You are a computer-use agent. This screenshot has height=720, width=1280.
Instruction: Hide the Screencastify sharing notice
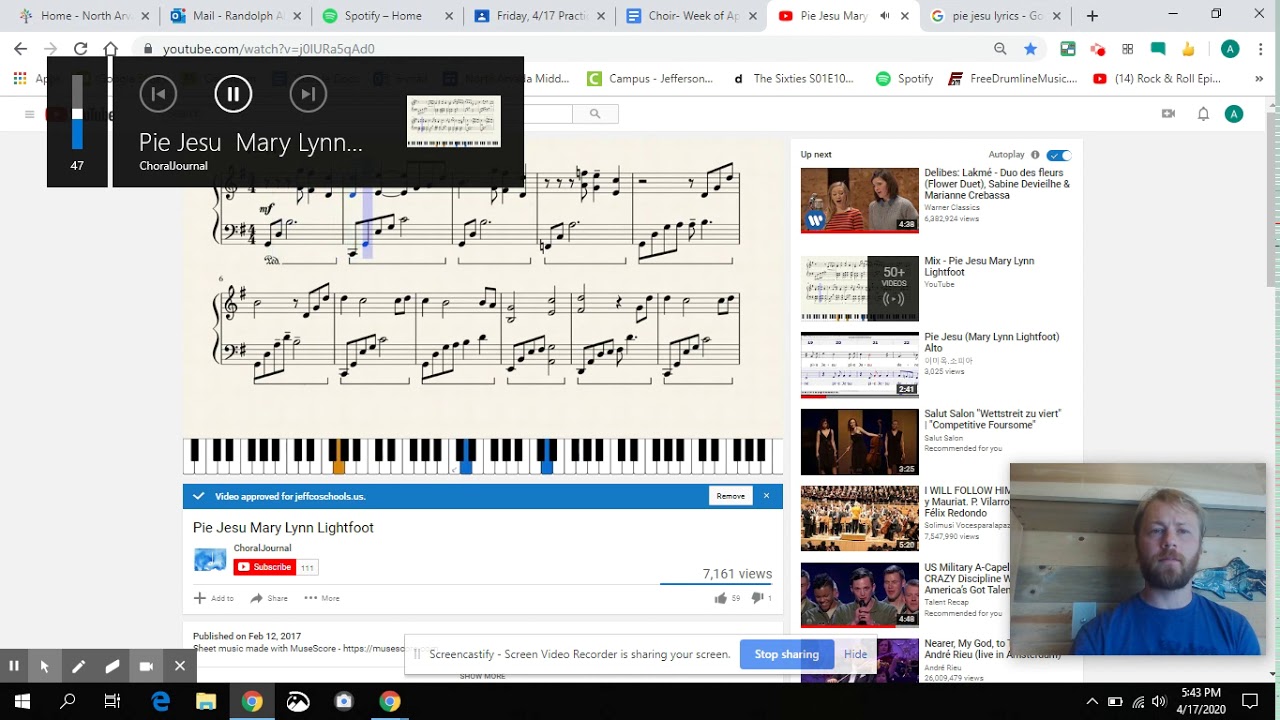click(x=855, y=654)
